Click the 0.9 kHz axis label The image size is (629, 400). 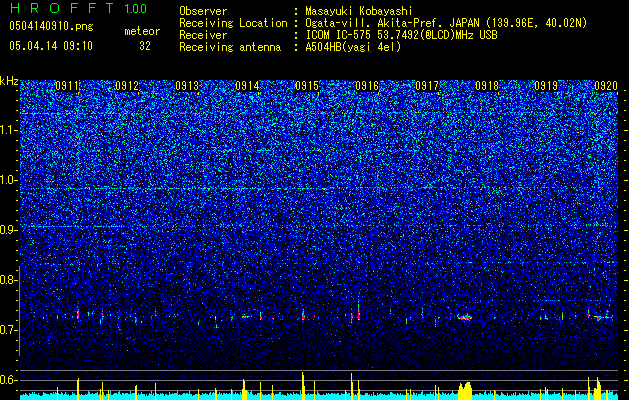(8, 230)
